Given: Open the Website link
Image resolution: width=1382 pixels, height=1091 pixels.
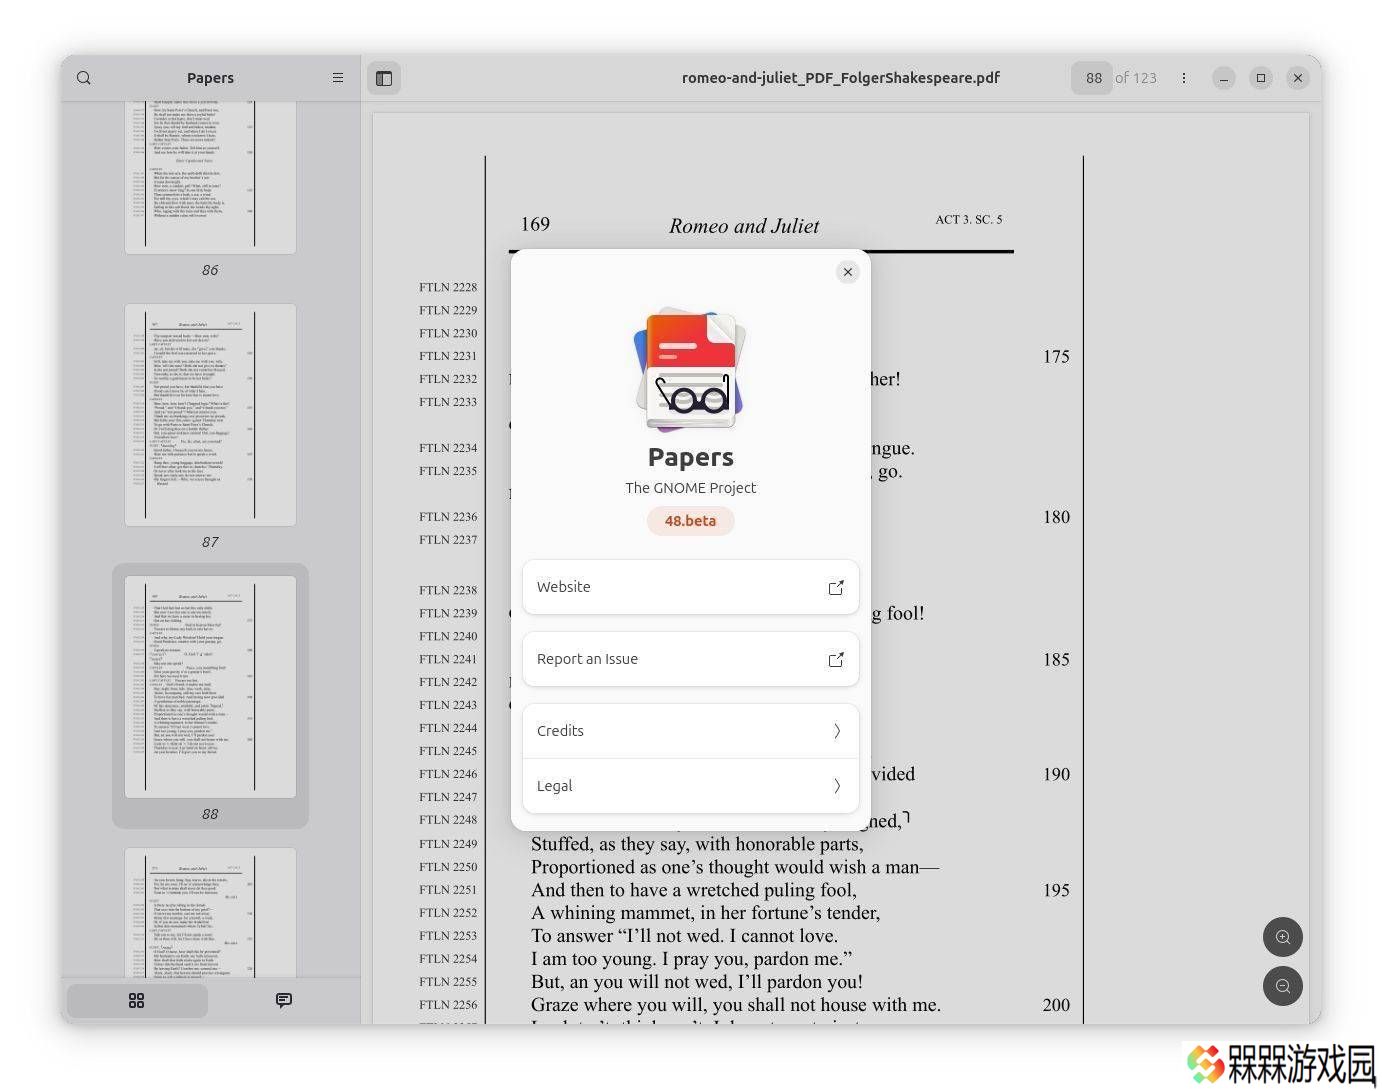Looking at the screenshot, I should [691, 587].
